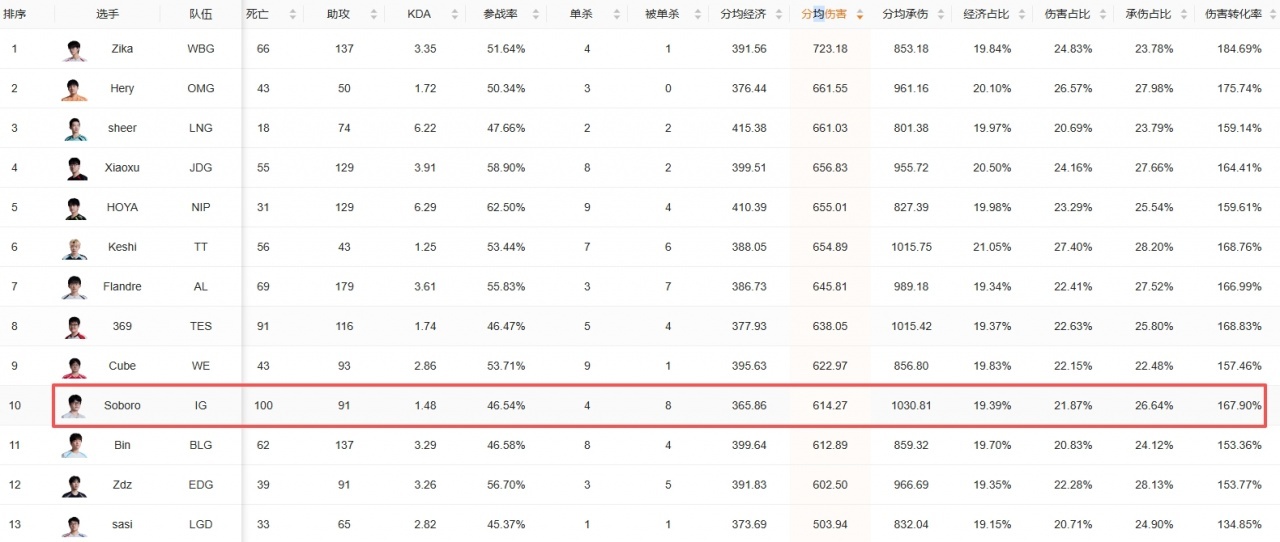
Task: Toggle the 承伤占比 sort arrows
Action: (1183, 15)
